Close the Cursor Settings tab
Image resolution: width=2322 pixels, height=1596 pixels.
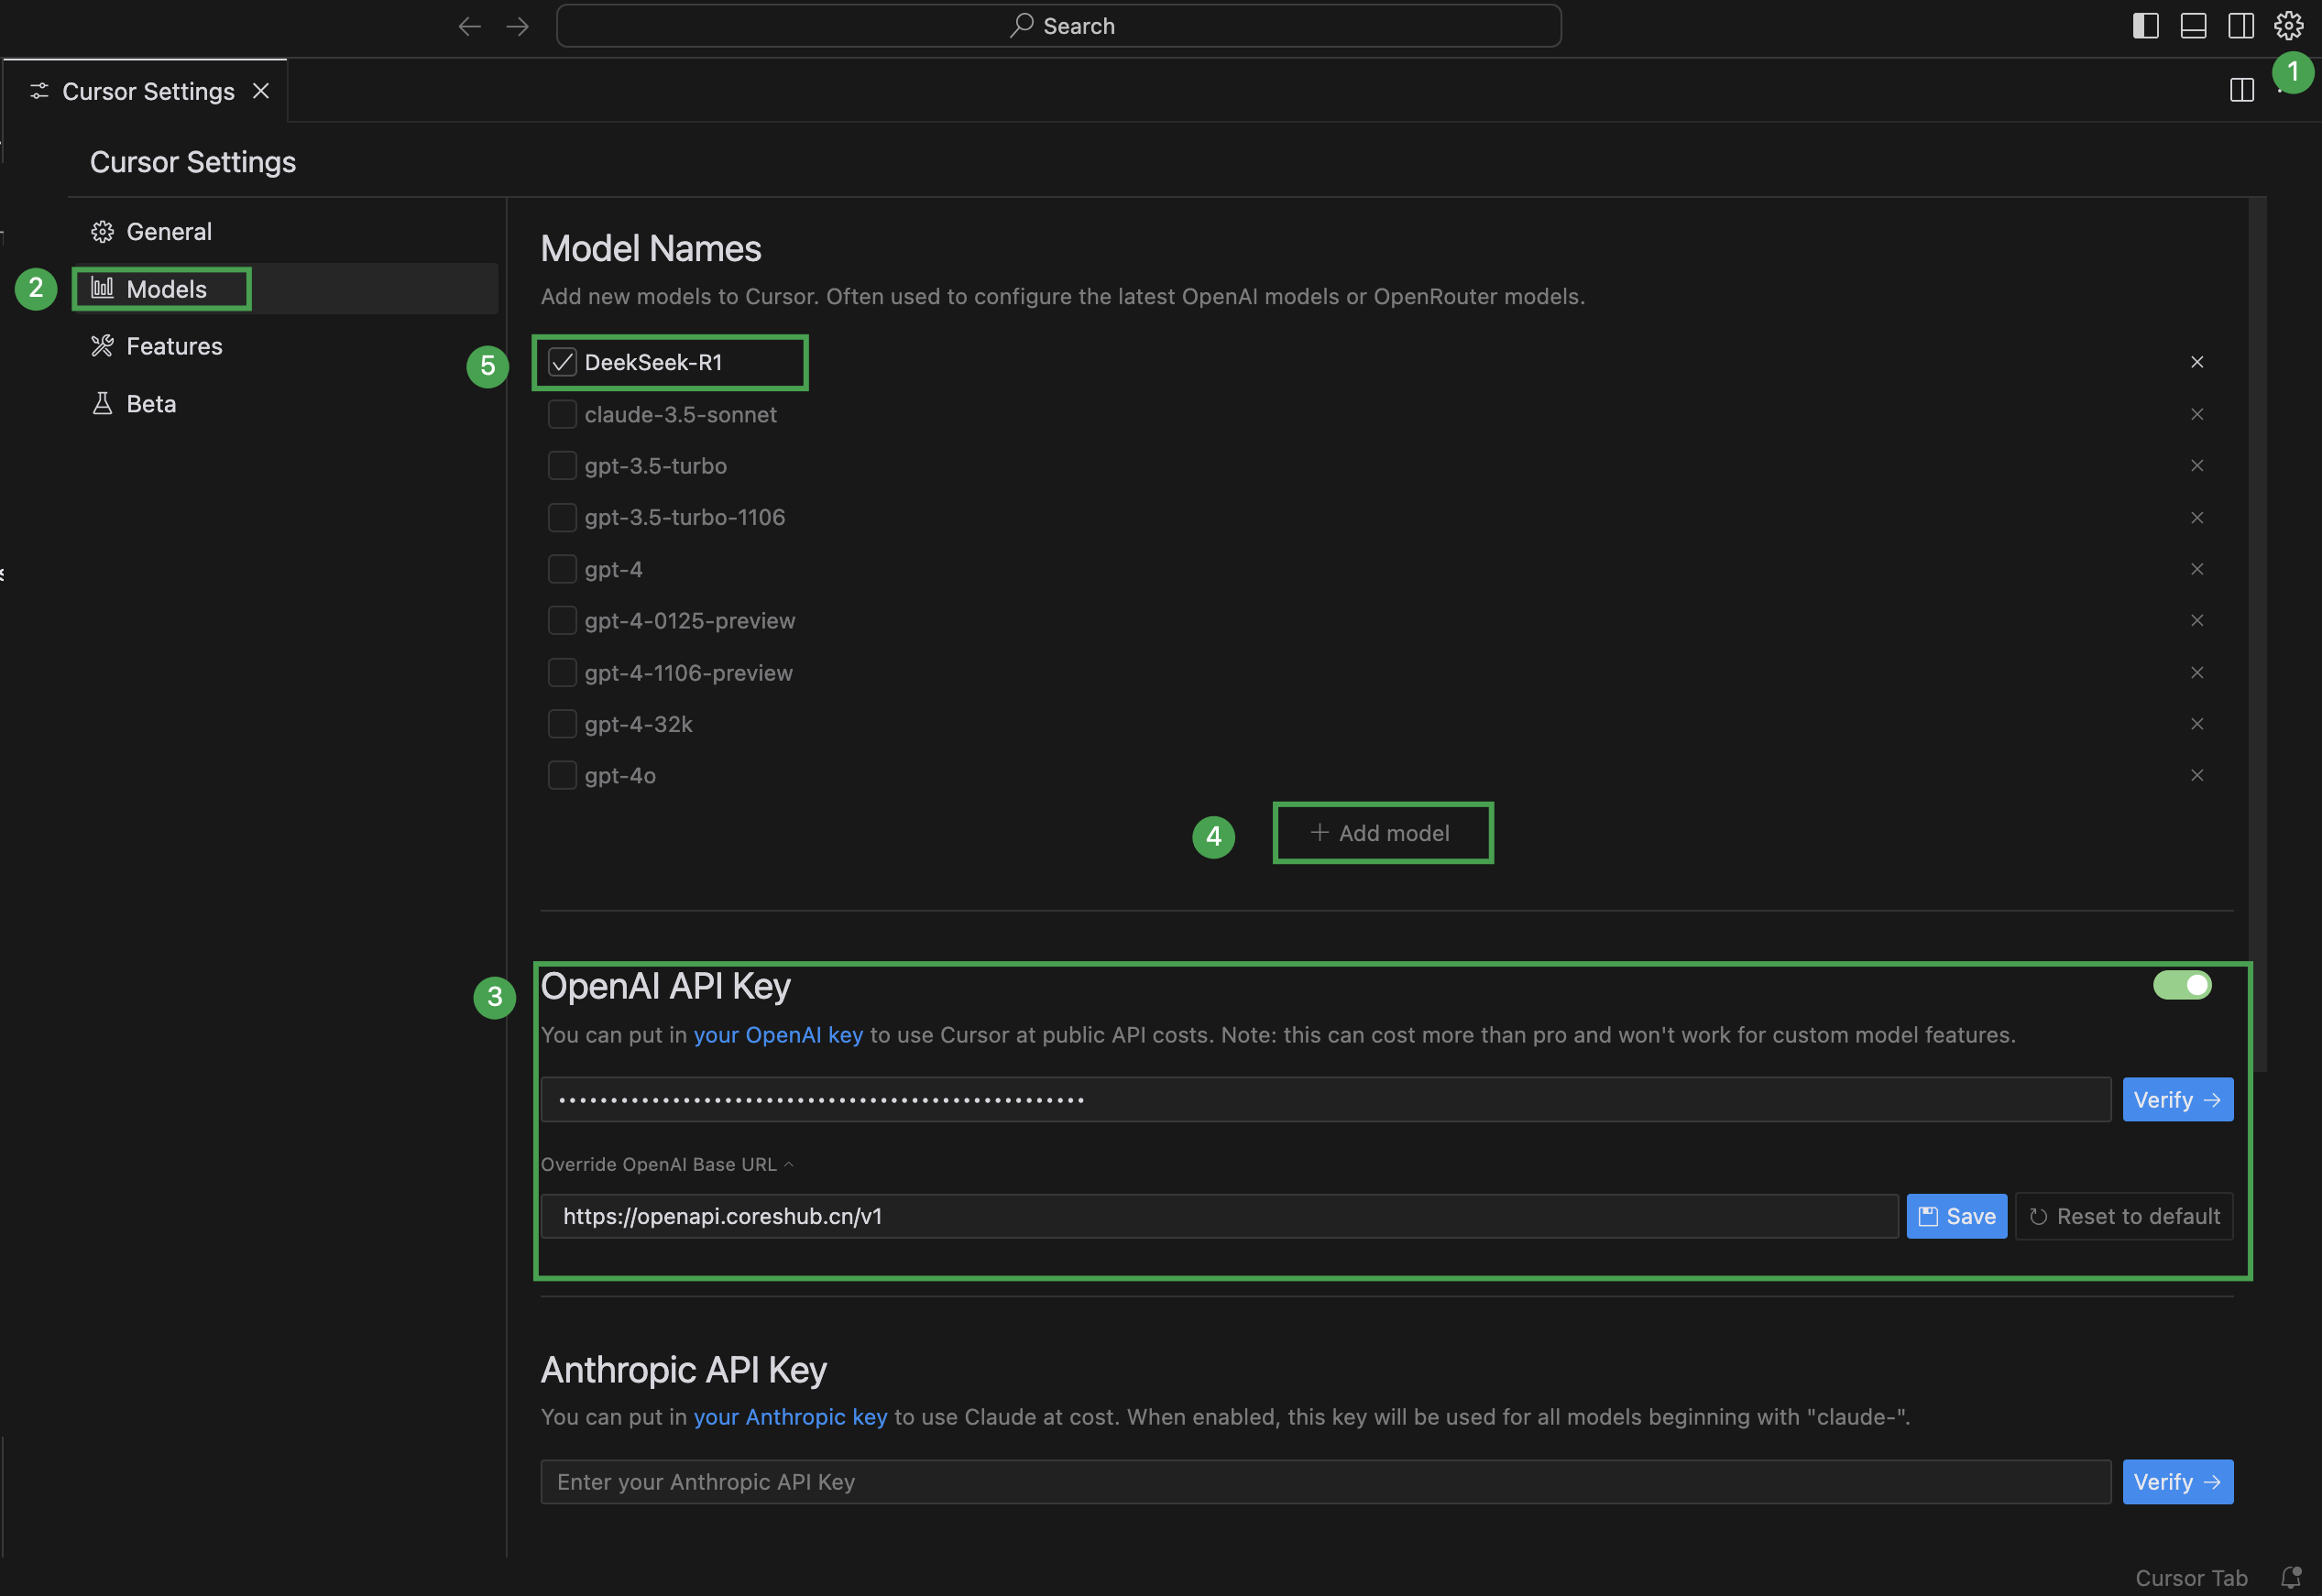(261, 91)
